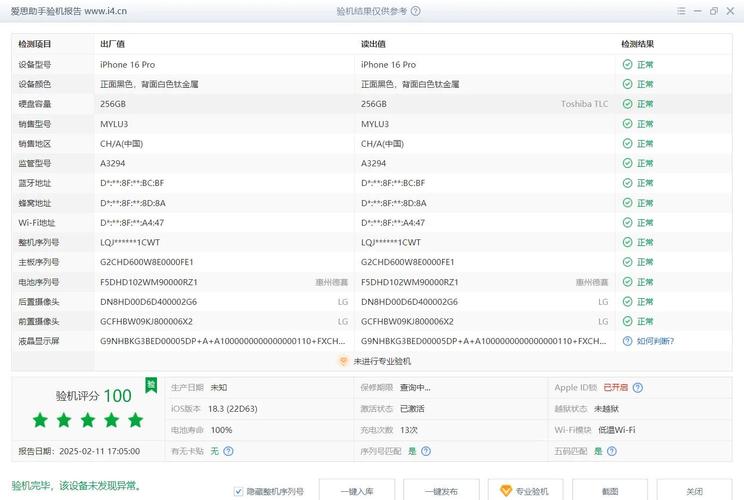Click the 激活状态 已激活 value

412,408
